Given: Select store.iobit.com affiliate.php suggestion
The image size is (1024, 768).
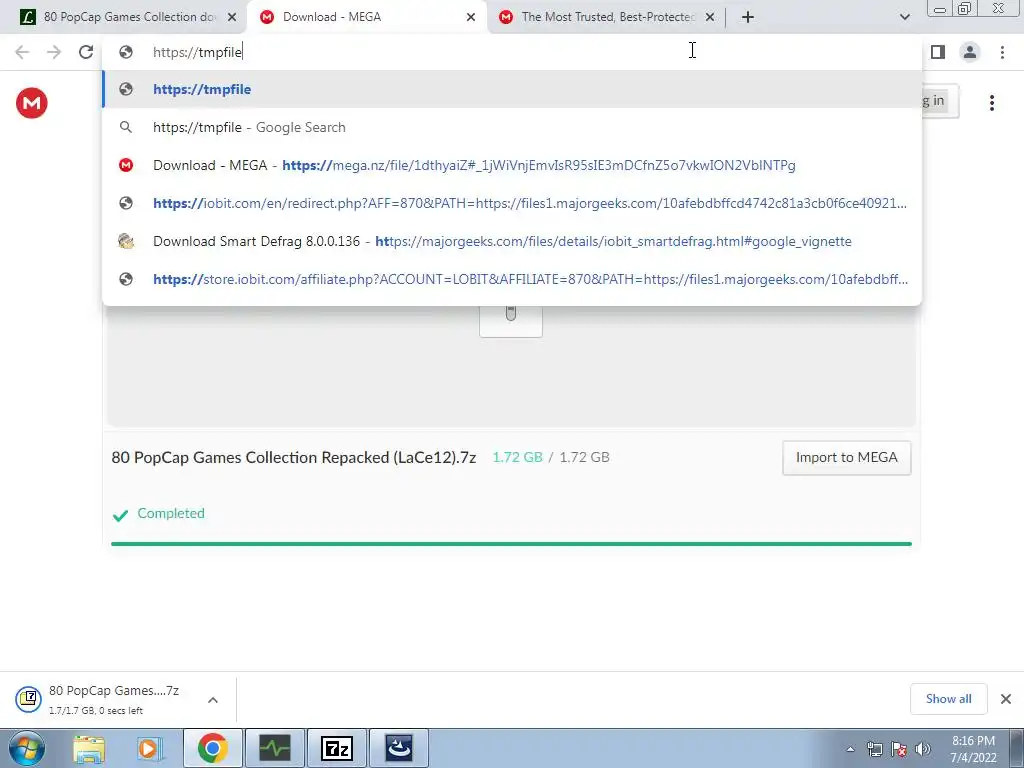Looking at the screenshot, I should click(512, 279).
